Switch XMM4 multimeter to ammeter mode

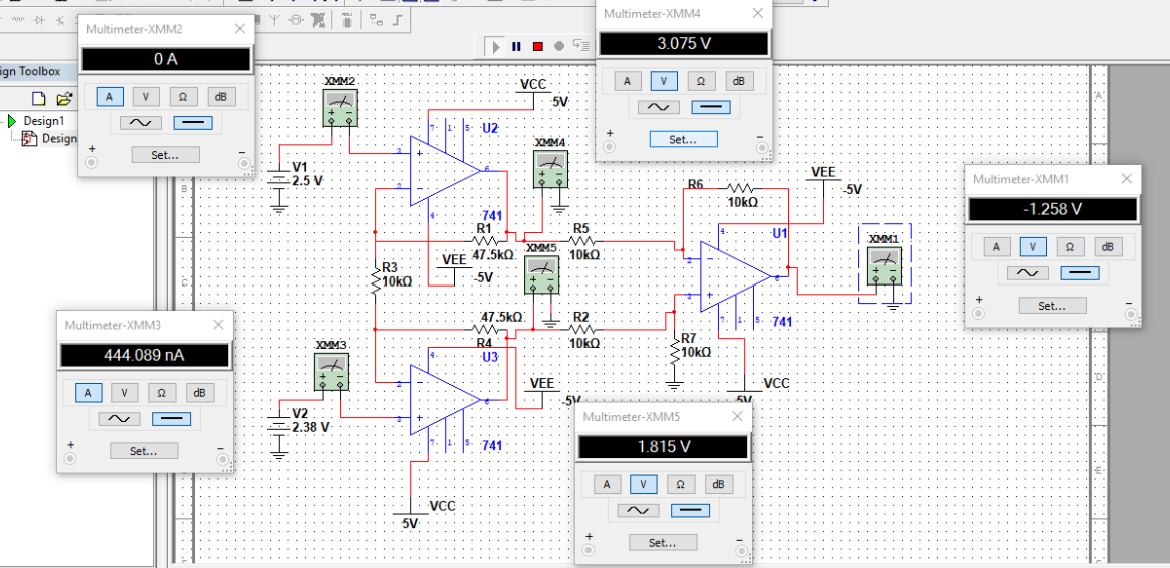628,81
